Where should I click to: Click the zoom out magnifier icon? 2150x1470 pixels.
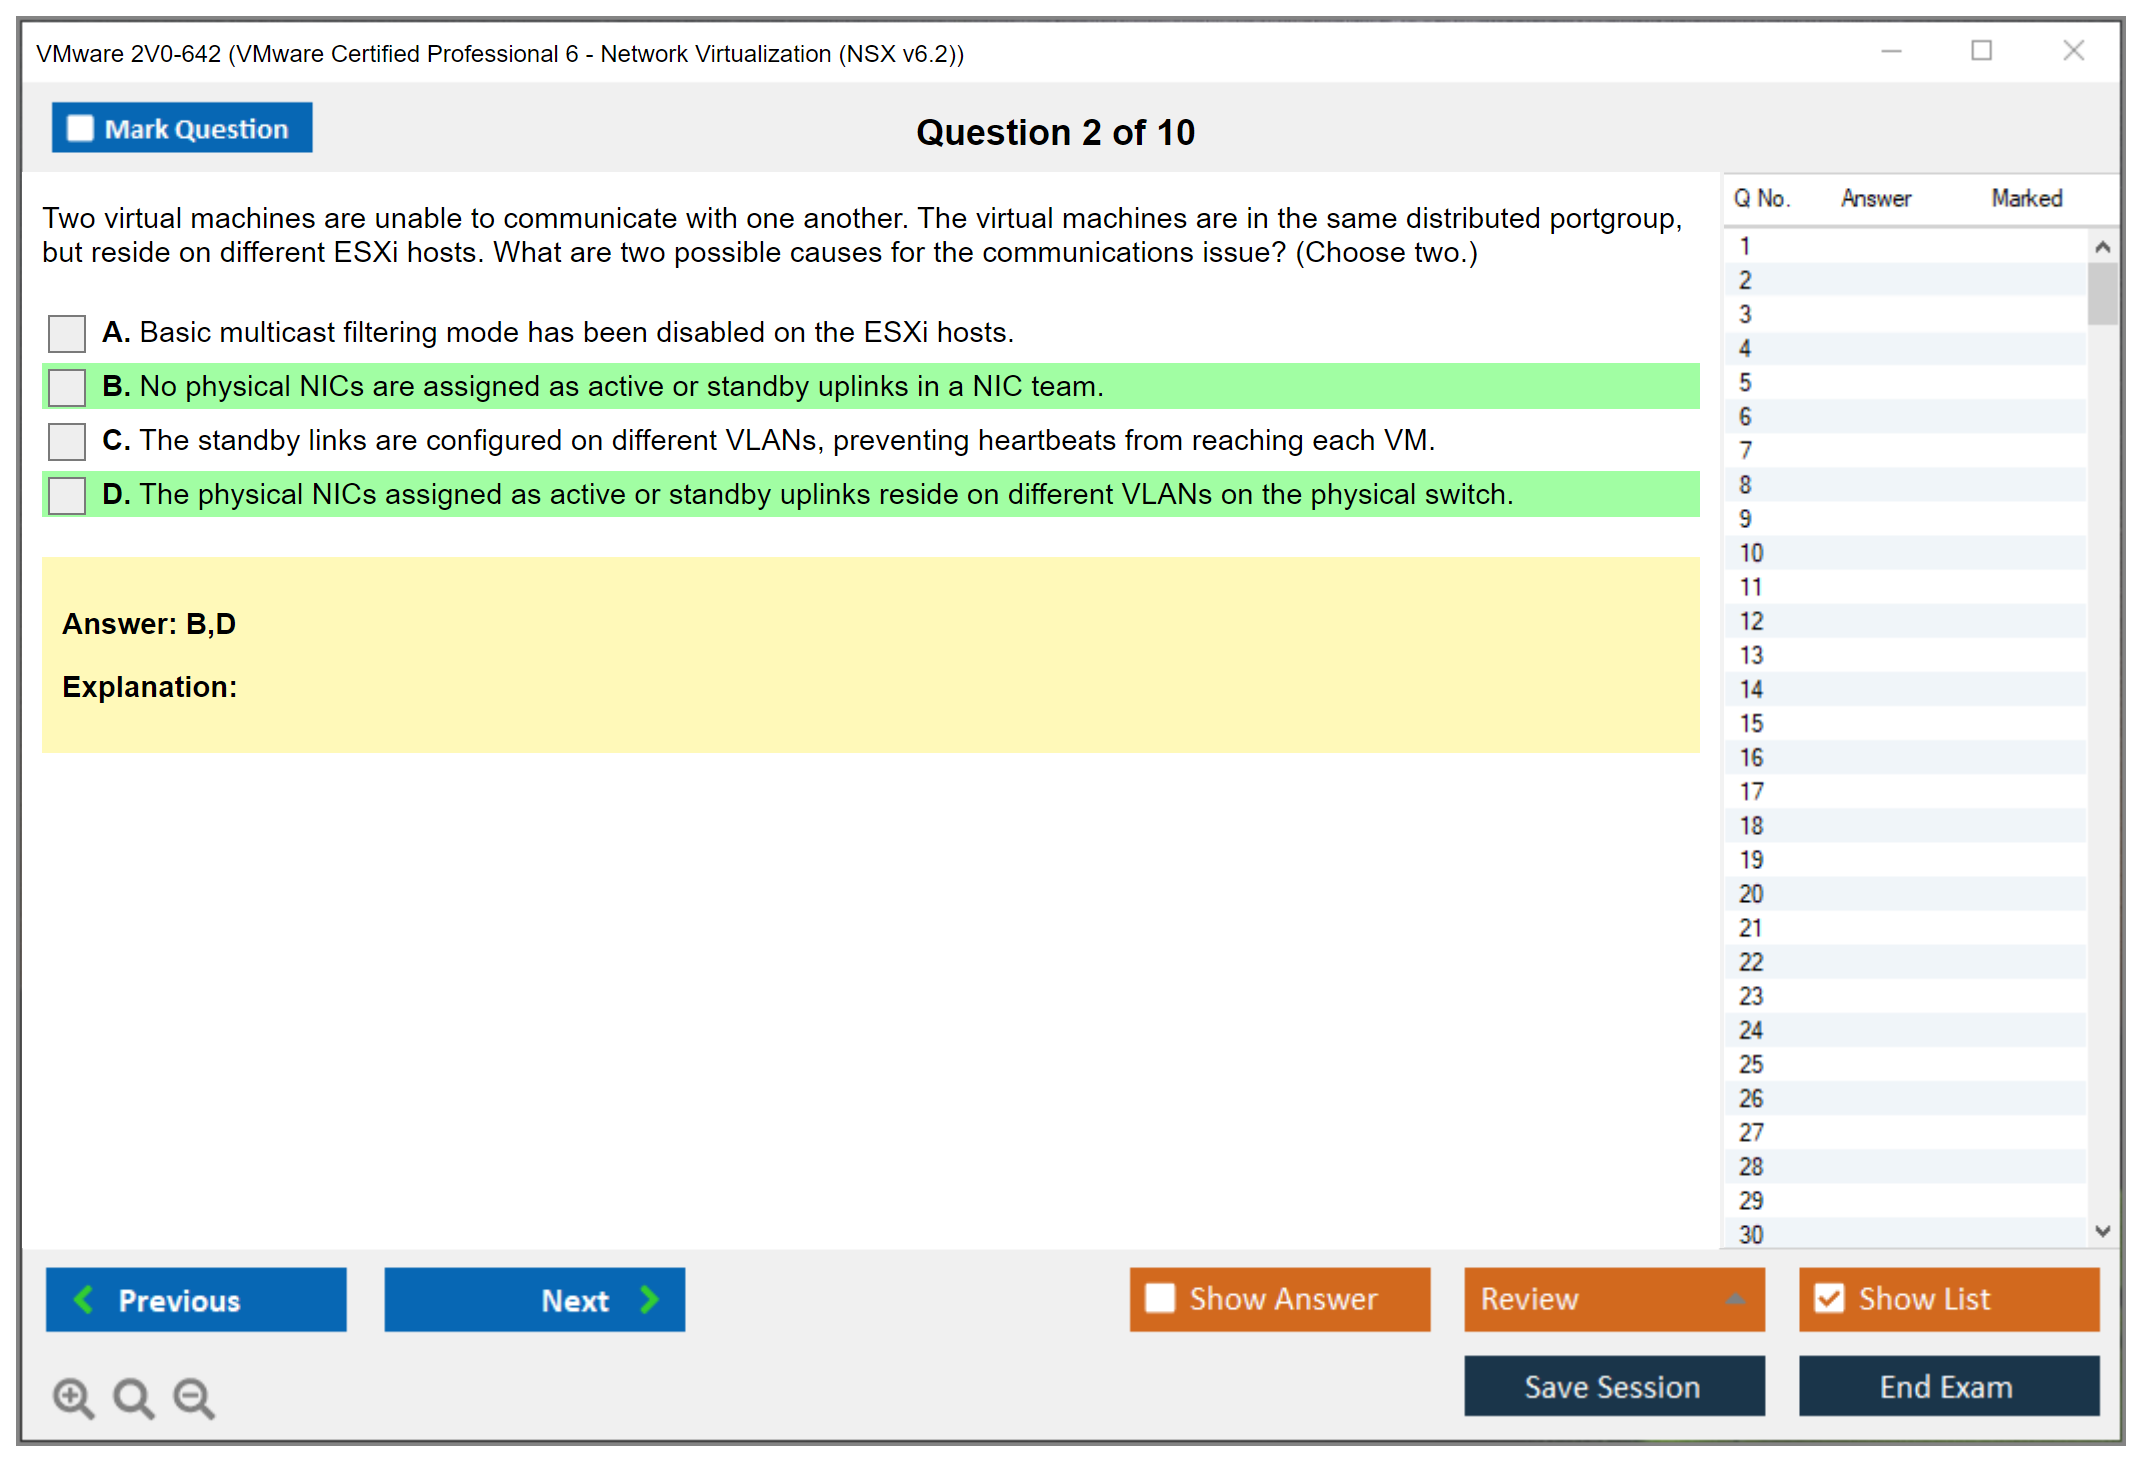[x=194, y=1397]
